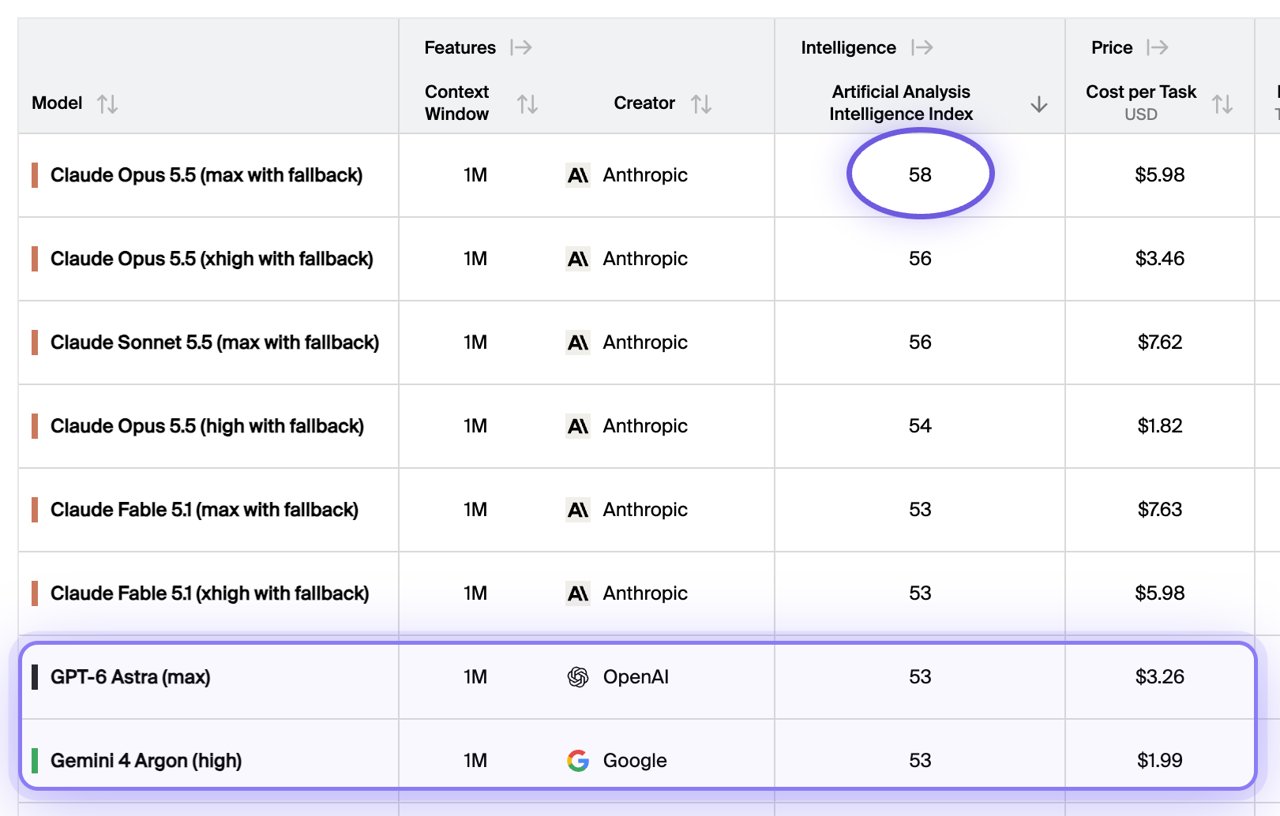Screen dimensions: 1280x816
Task: Click cost $3.46
Action: tap(1160, 259)
